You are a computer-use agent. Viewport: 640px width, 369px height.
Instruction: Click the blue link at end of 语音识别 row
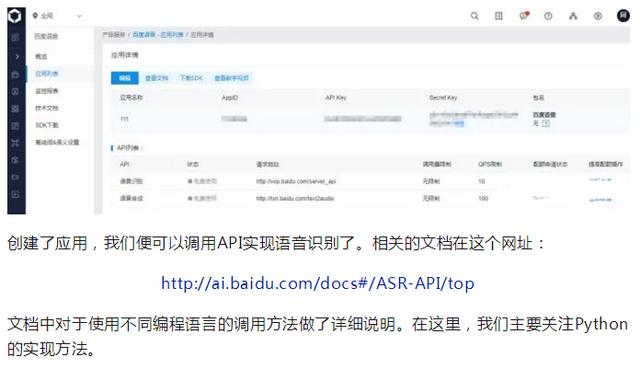pyautogui.click(x=600, y=180)
